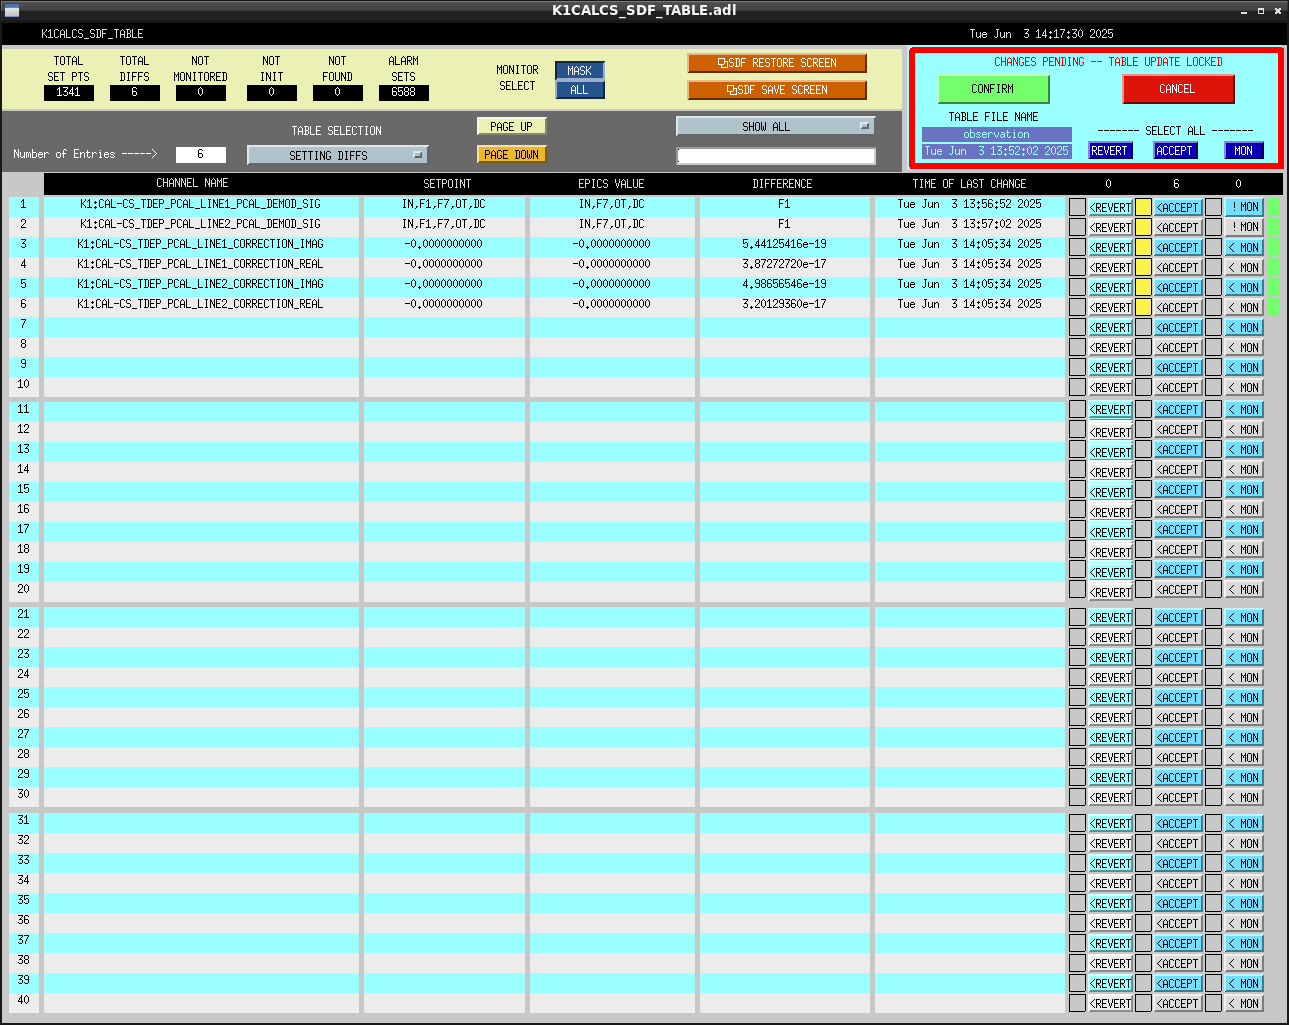Screen dimensions: 1289x1025
Task: Click the empty filter text field
Action: point(776,156)
